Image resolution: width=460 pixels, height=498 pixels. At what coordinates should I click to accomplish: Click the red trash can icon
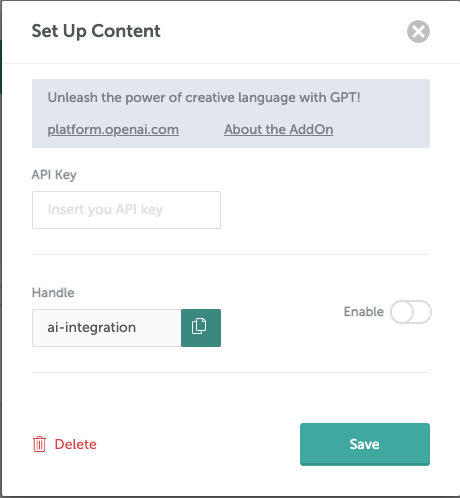(39, 444)
